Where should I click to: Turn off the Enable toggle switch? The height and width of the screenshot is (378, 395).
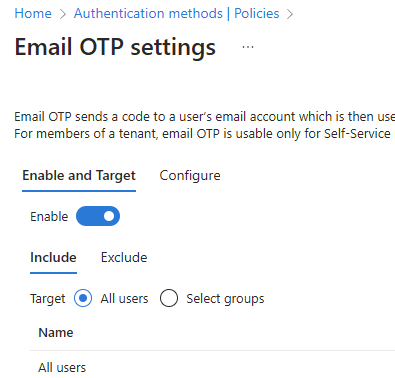(x=98, y=216)
